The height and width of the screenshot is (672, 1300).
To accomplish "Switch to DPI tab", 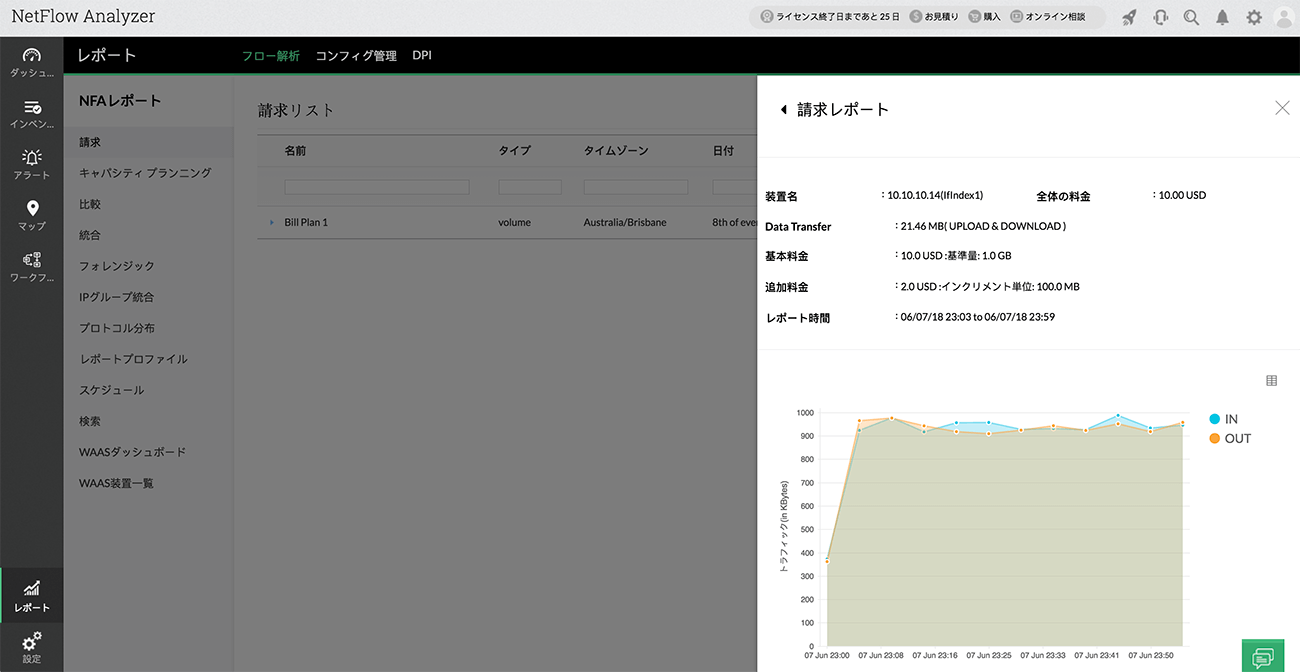I will (422, 56).
